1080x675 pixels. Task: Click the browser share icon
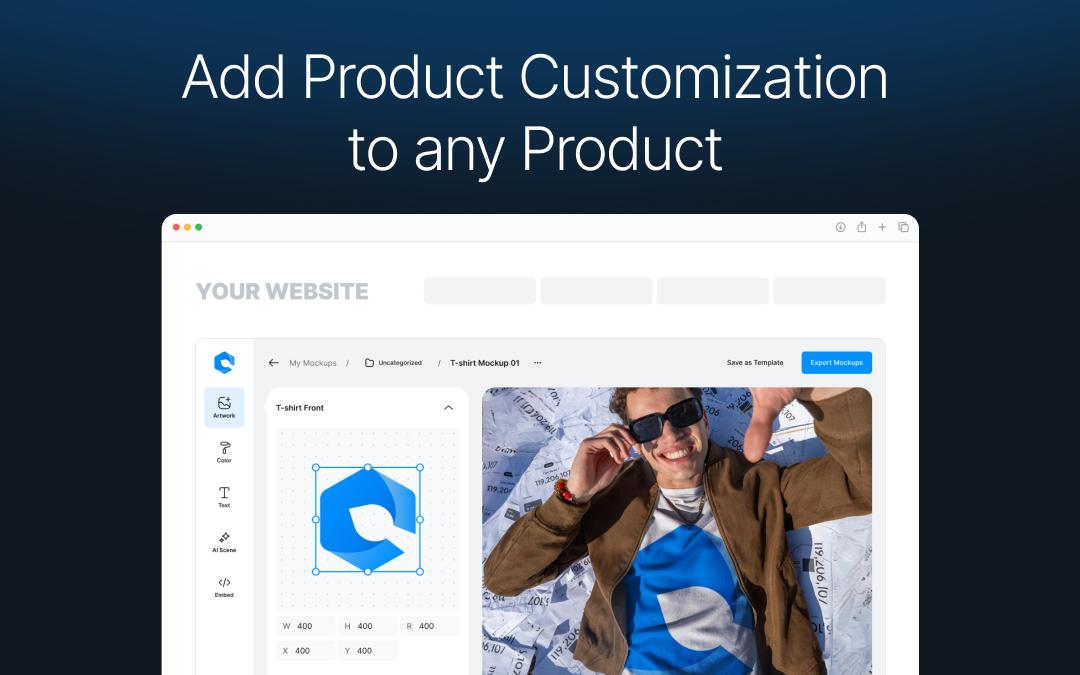pyautogui.click(x=861, y=227)
